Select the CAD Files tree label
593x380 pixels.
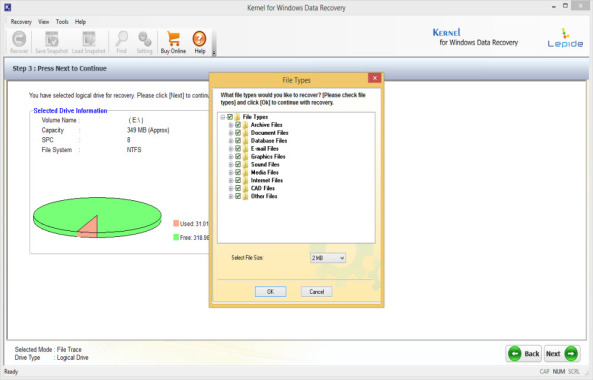tap(263, 188)
